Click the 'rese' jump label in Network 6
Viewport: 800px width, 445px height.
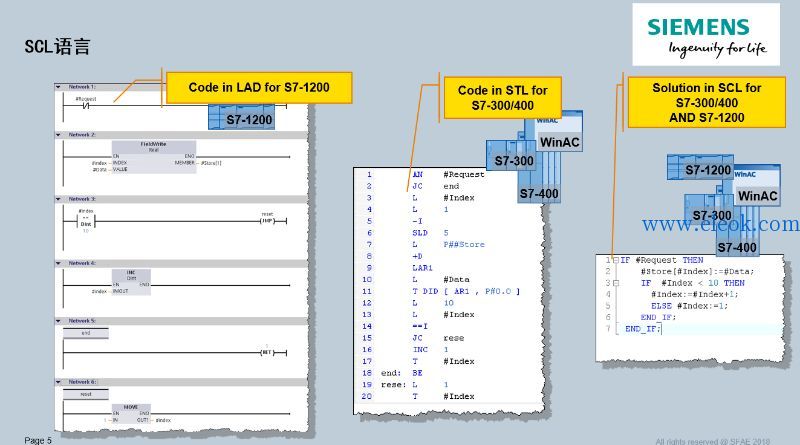tap(86, 394)
